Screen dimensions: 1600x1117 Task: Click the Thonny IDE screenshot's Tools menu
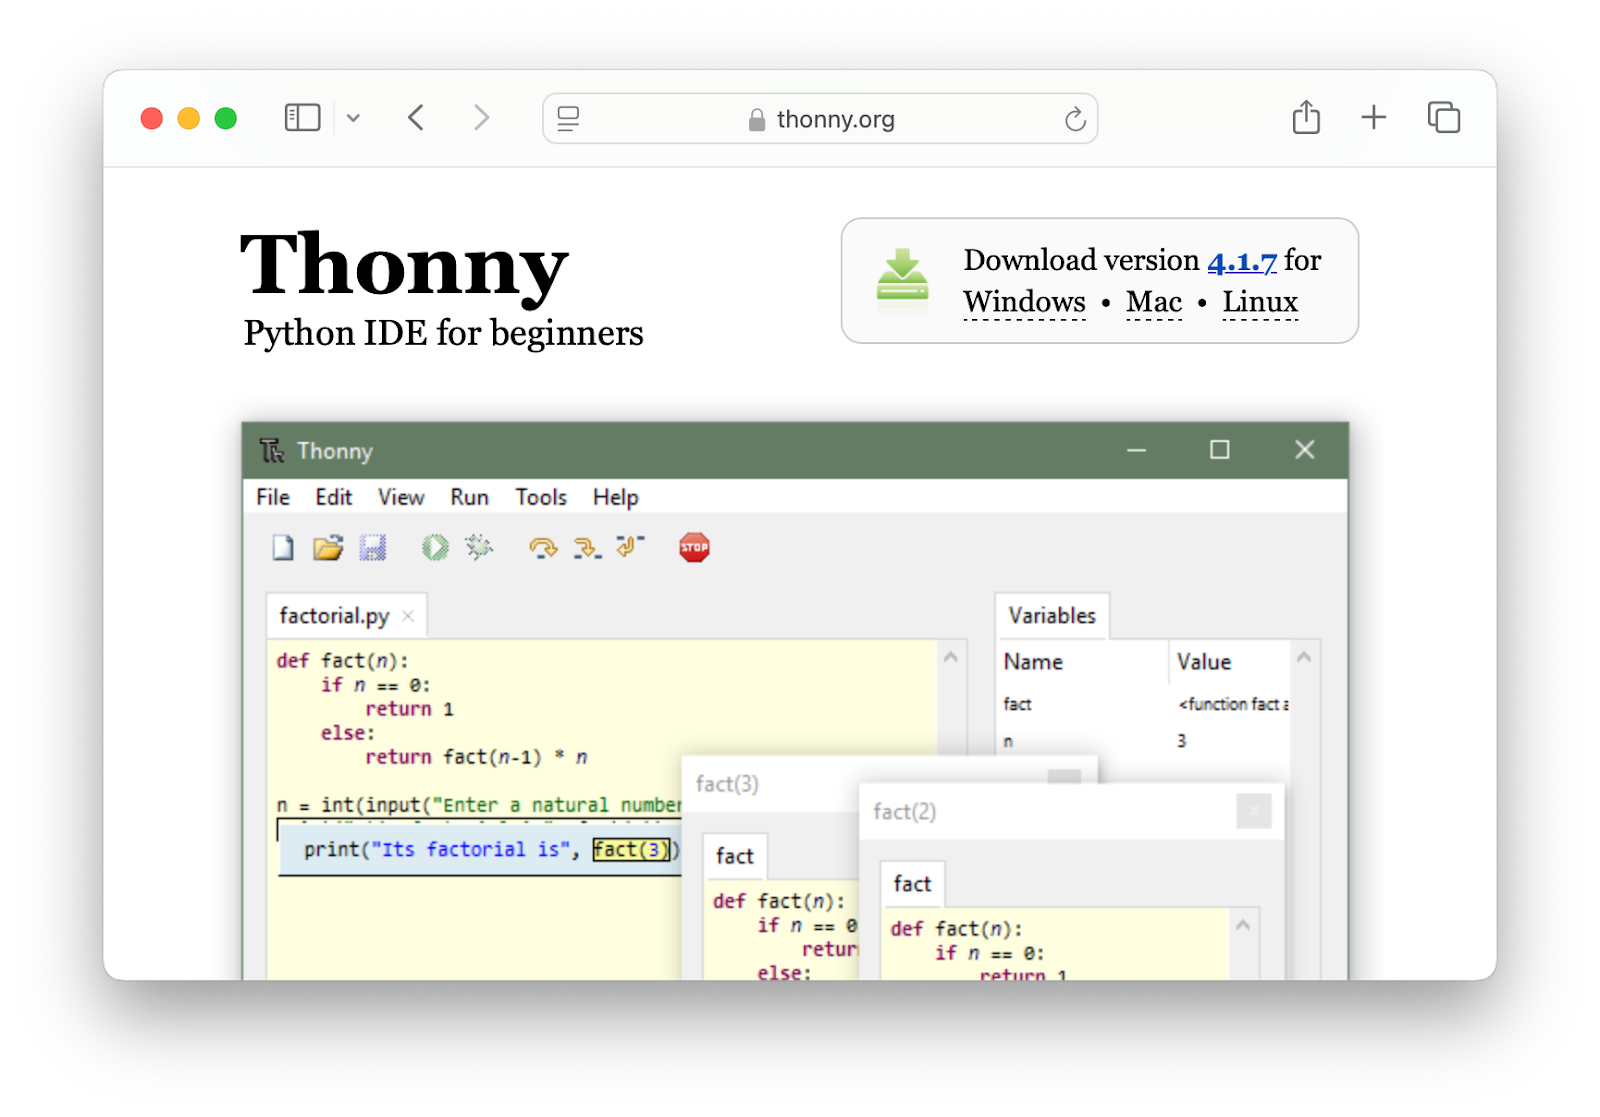coord(540,497)
